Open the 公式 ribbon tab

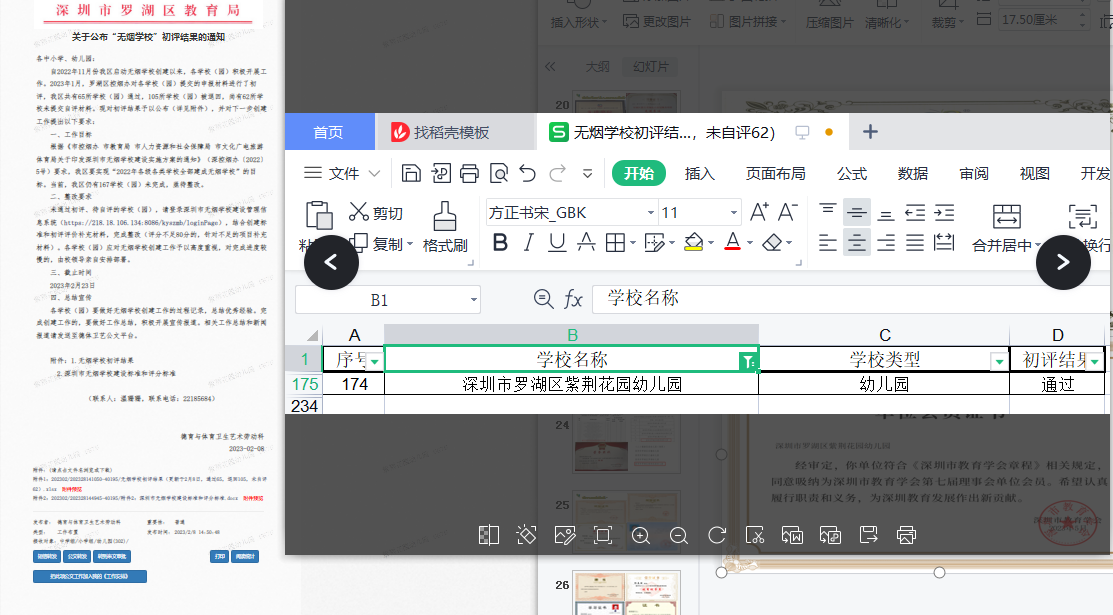pyautogui.click(x=852, y=173)
